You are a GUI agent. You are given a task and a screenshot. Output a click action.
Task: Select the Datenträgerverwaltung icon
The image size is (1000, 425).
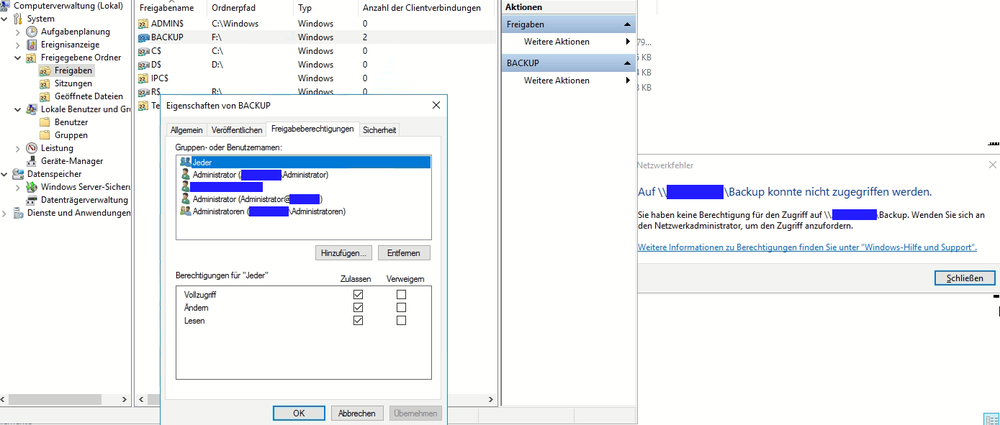point(33,200)
